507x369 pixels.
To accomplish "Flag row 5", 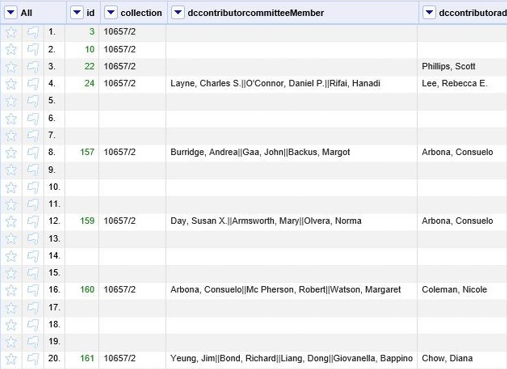I will [33, 101].
